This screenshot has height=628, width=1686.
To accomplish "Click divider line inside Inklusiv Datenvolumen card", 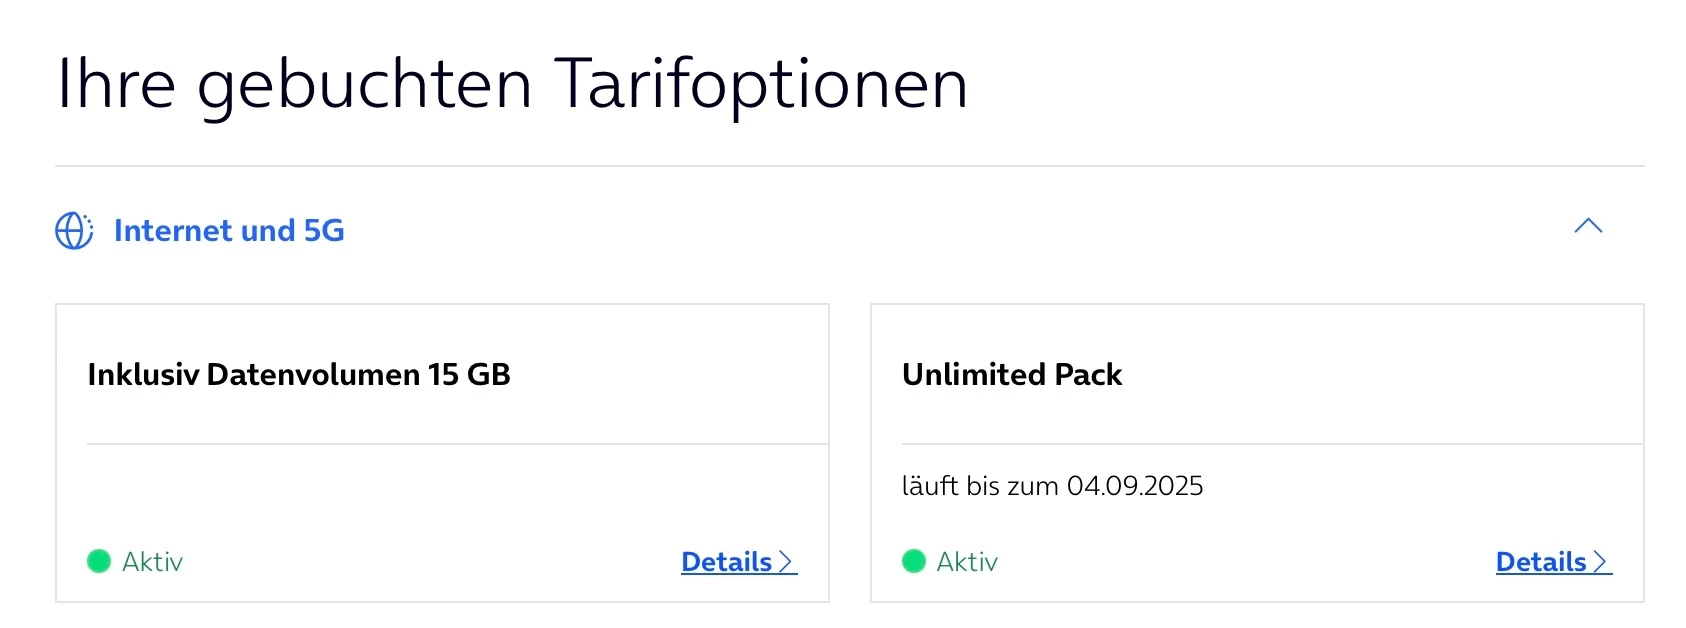I will pyautogui.click(x=457, y=444).
